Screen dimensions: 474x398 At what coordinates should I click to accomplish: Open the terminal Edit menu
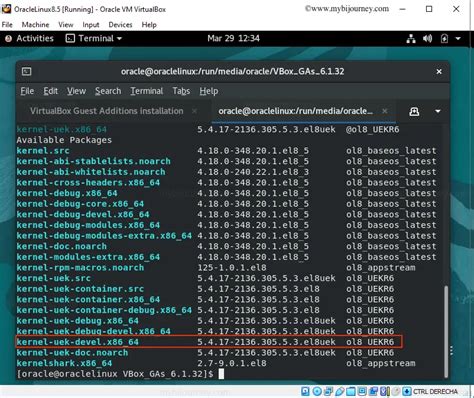pos(50,91)
